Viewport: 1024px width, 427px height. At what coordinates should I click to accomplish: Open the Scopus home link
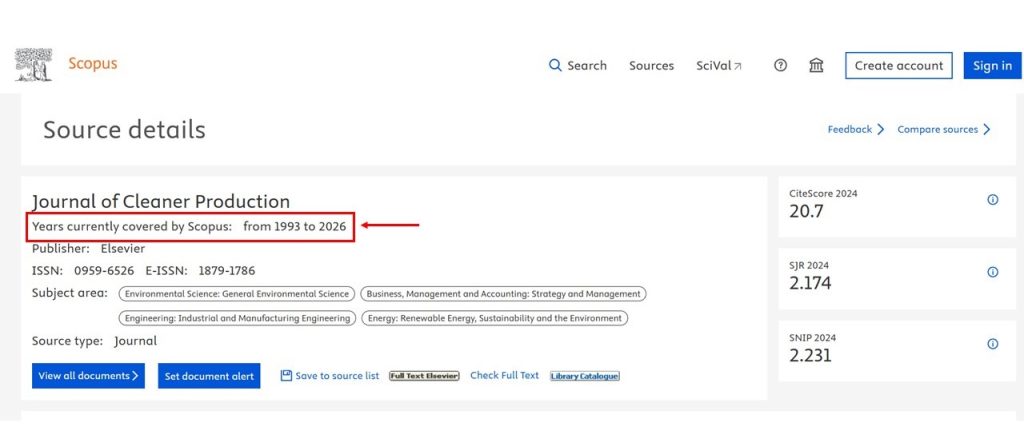93,64
